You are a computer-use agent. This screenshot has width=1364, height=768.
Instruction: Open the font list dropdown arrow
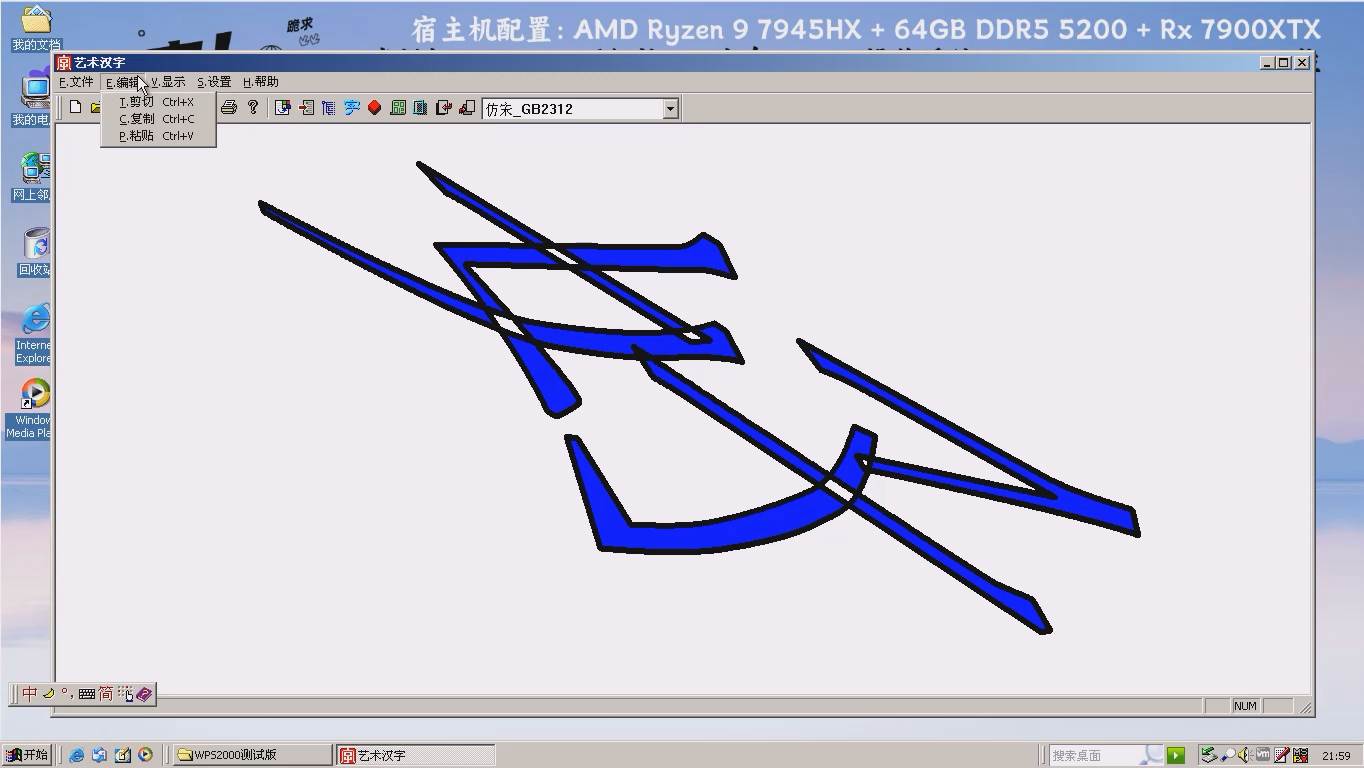[x=671, y=108]
